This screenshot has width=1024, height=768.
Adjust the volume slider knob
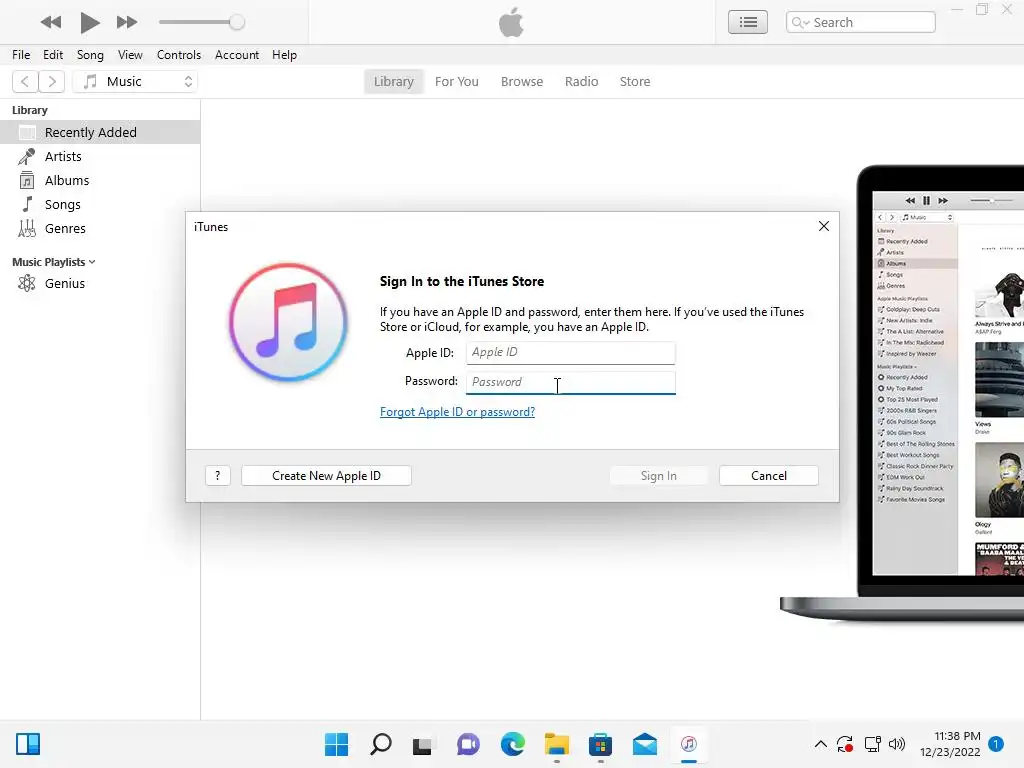[237, 22]
